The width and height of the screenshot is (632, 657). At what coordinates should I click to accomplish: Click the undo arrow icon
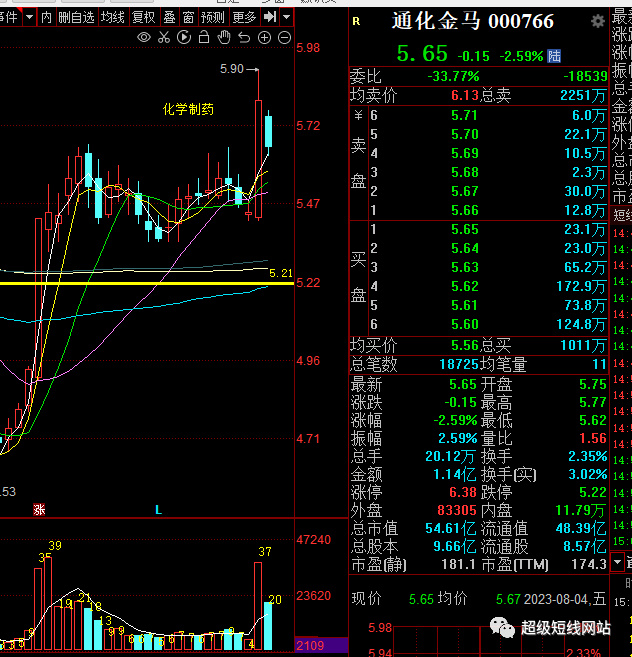point(244,38)
